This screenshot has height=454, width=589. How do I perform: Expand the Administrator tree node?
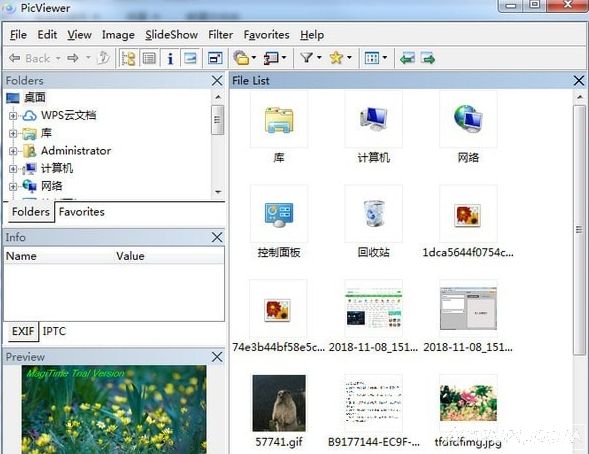13,151
